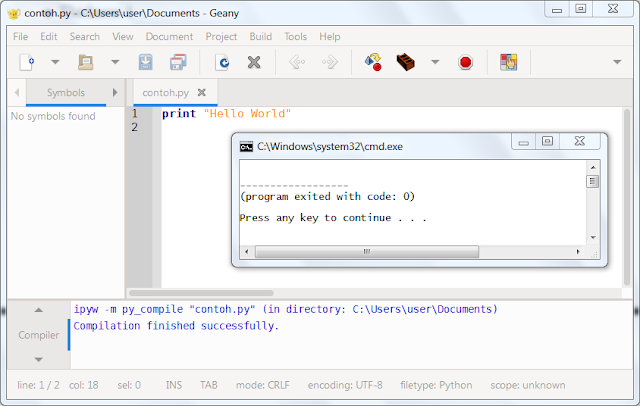
Task: Switch message tabs with down arrow
Action: 38,359
